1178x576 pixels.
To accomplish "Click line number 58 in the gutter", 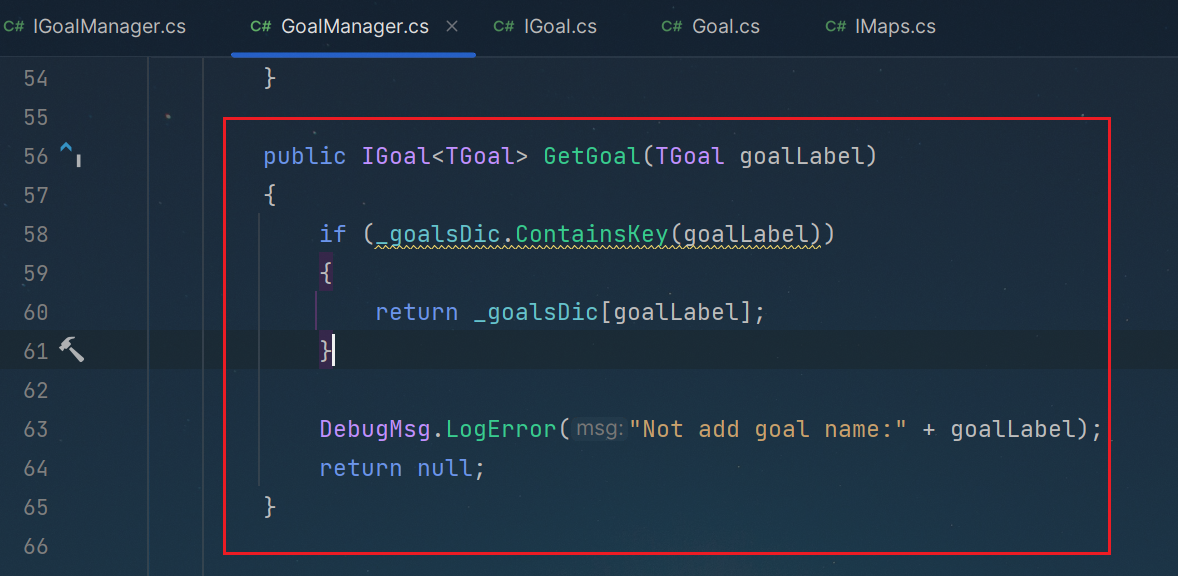I will pyautogui.click(x=36, y=234).
